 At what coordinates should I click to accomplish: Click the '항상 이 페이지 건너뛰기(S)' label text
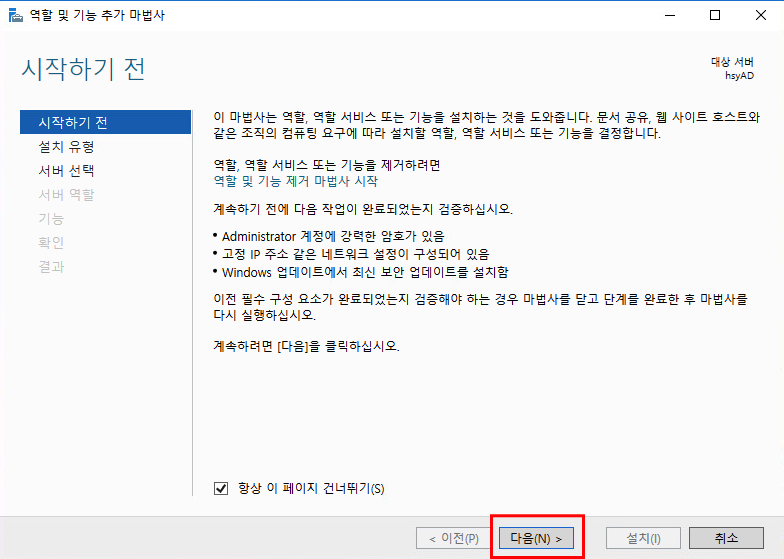(x=311, y=488)
